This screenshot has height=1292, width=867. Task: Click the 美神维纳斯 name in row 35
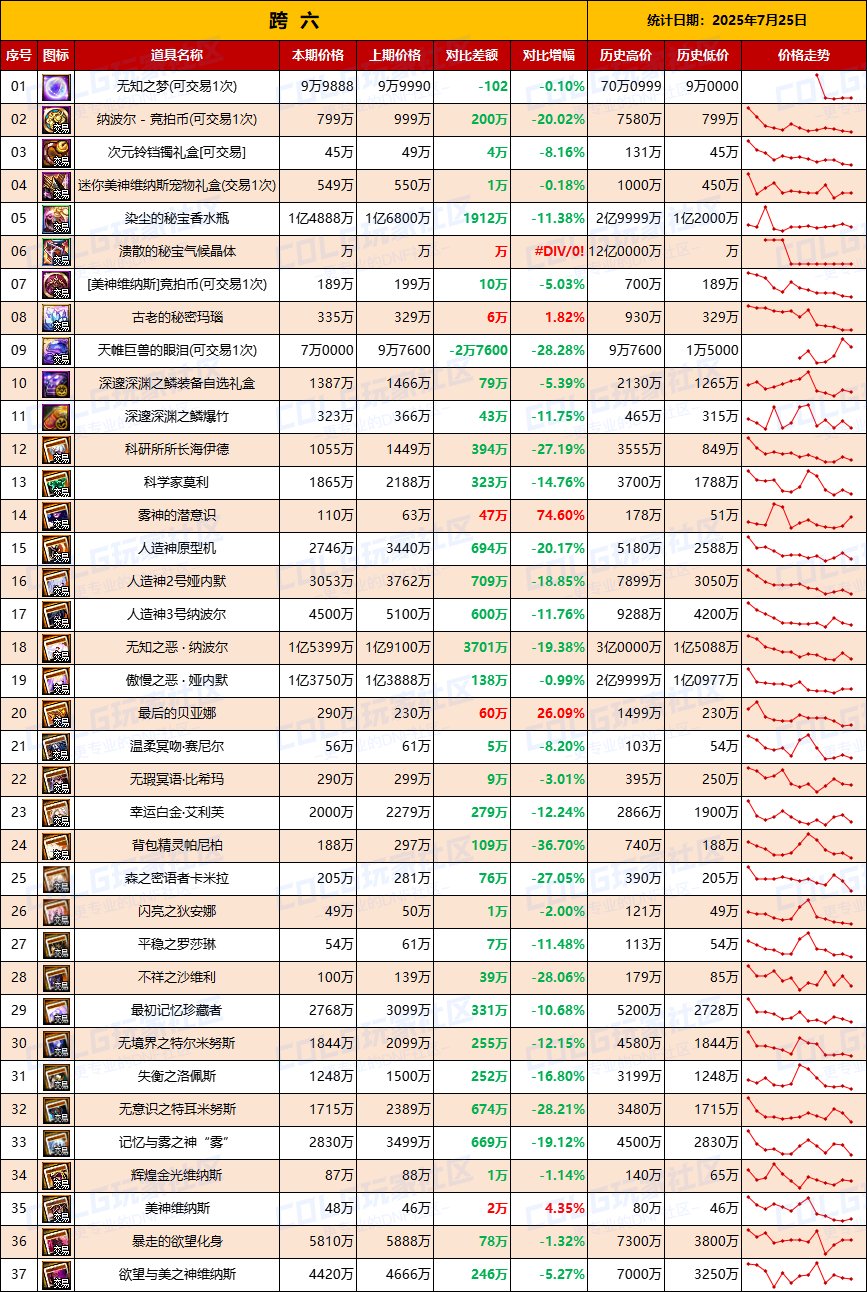pos(176,1209)
